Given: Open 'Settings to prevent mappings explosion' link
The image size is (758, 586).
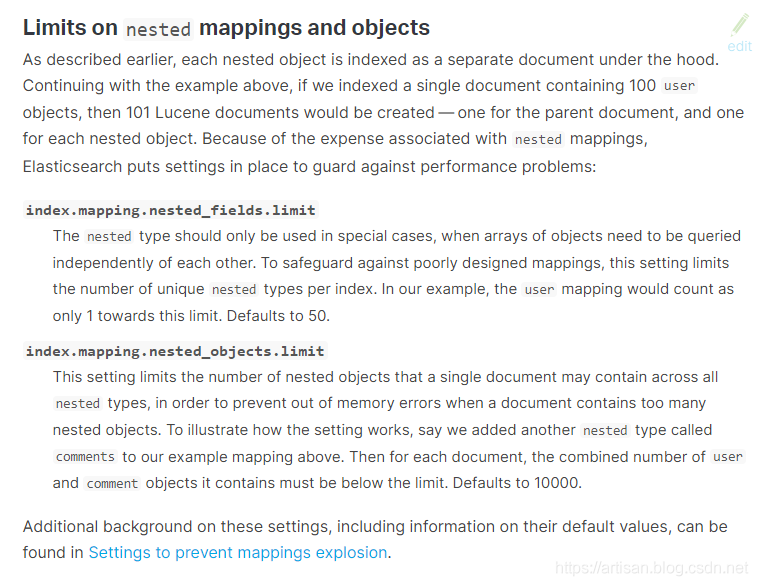Looking at the screenshot, I should [238, 552].
